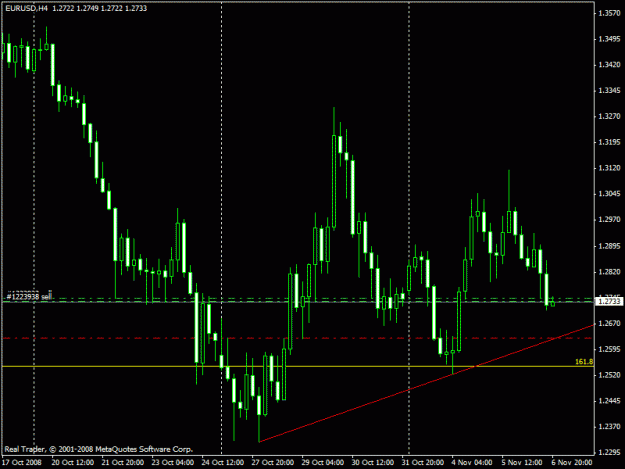Click the 1.3195 price axis label
The width and height of the screenshot is (625, 469).
pos(609,142)
